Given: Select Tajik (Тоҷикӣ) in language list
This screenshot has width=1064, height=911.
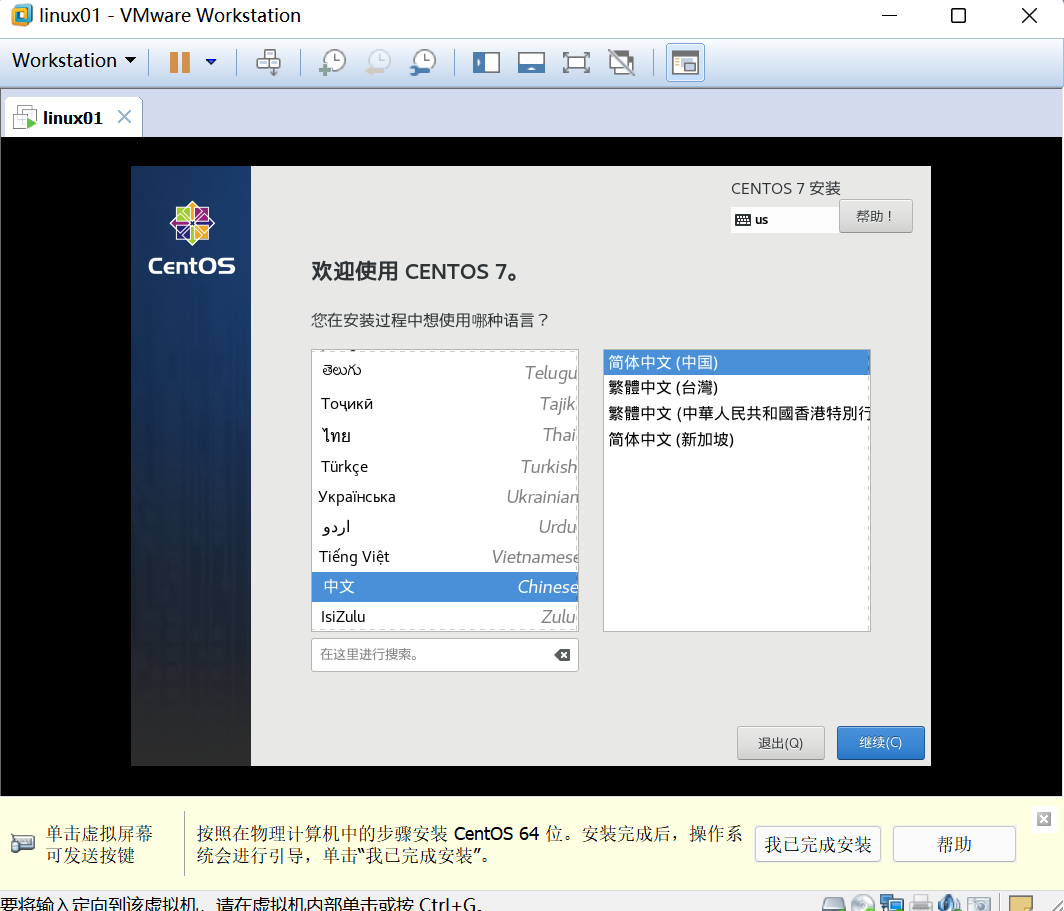Looking at the screenshot, I should (445, 404).
